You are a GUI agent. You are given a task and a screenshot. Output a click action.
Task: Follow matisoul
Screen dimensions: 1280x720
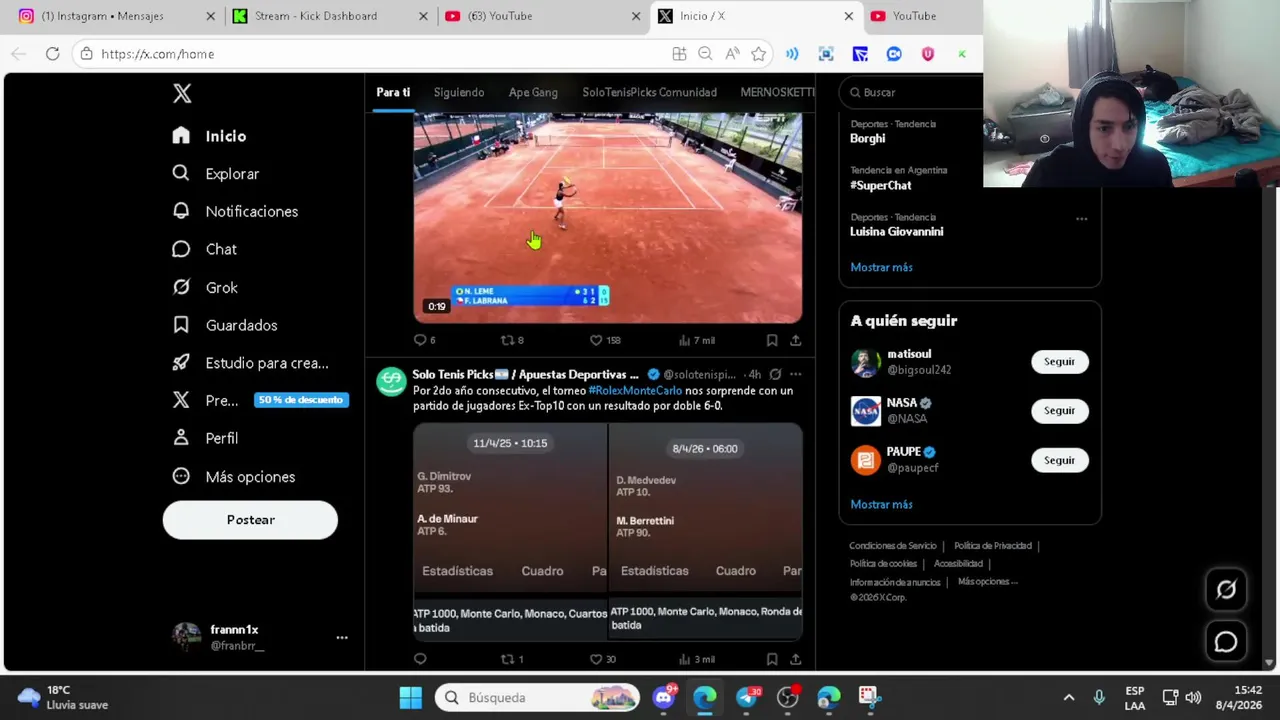1059,361
